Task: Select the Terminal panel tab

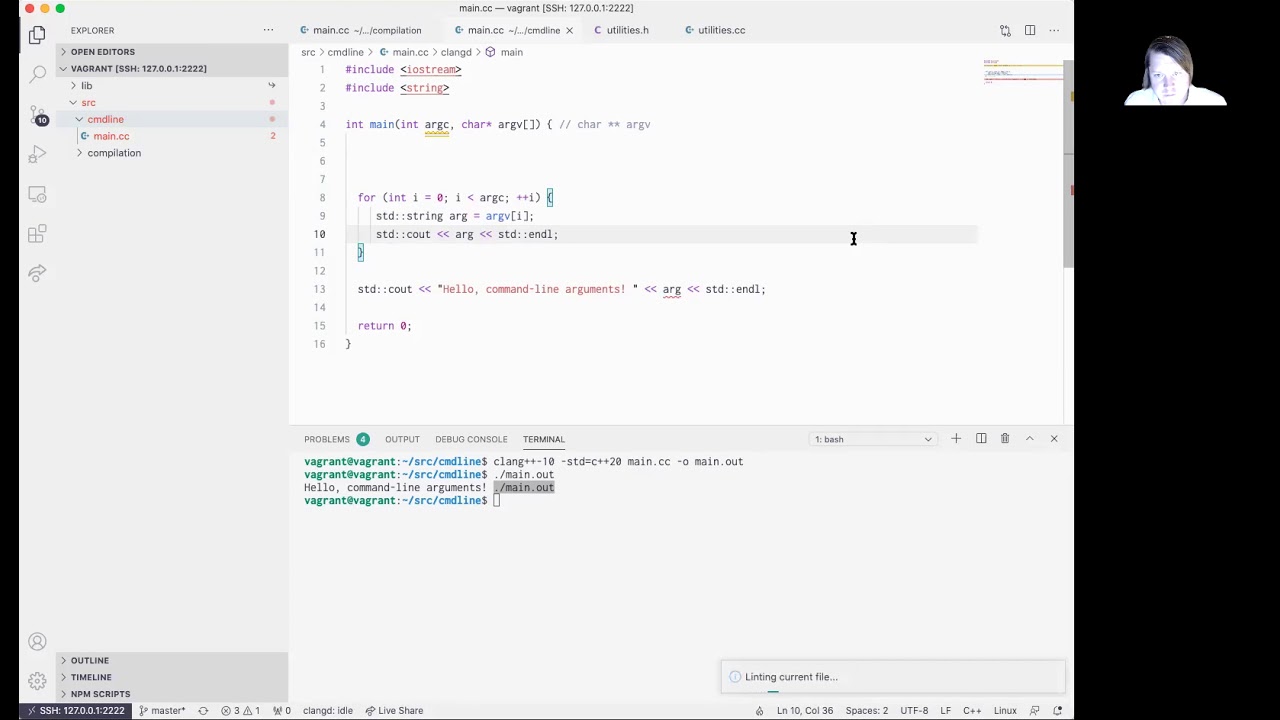Action: tap(544, 439)
